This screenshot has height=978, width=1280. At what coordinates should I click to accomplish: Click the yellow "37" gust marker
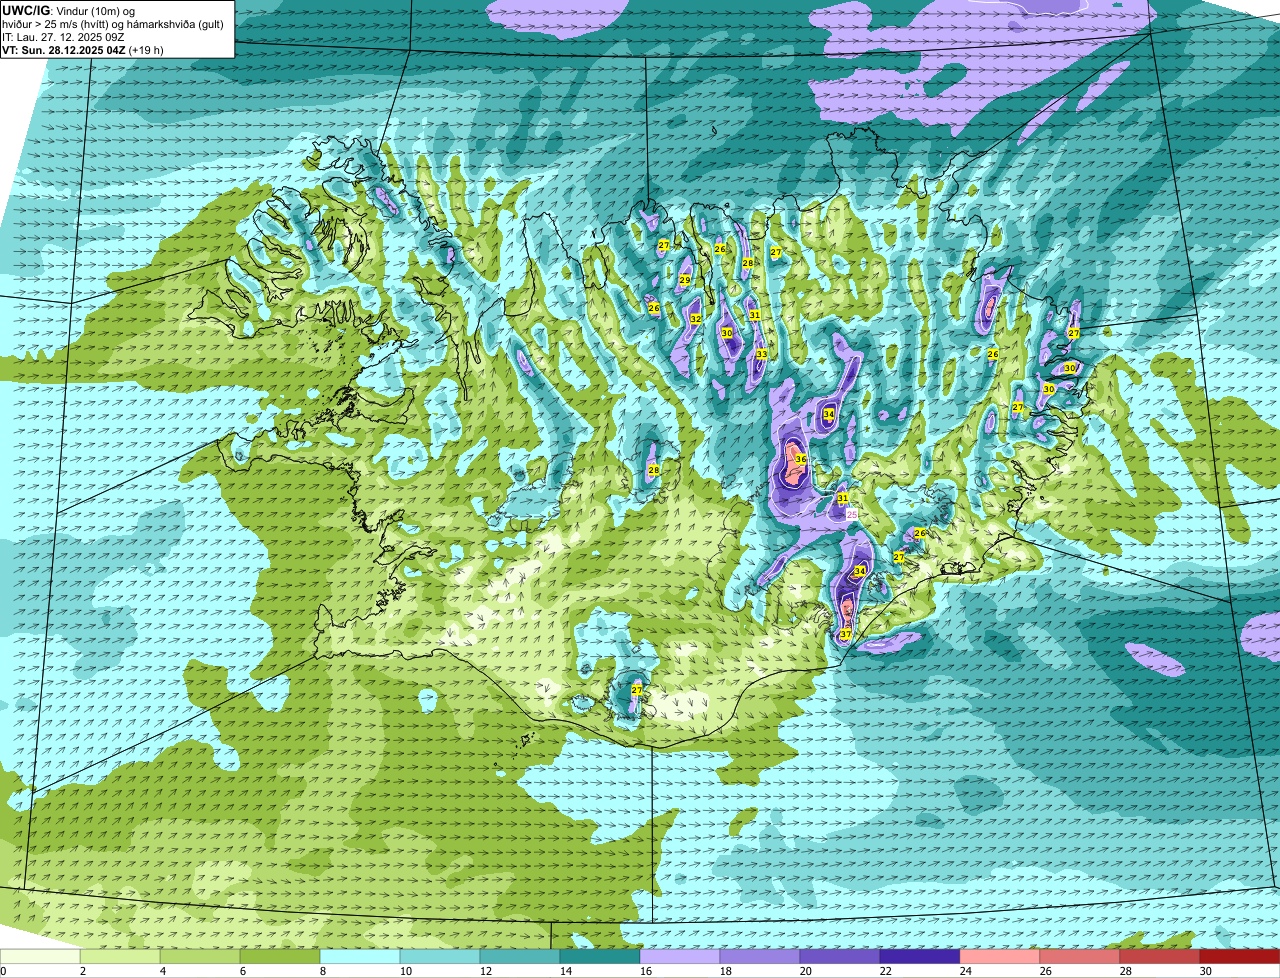coord(845,634)
